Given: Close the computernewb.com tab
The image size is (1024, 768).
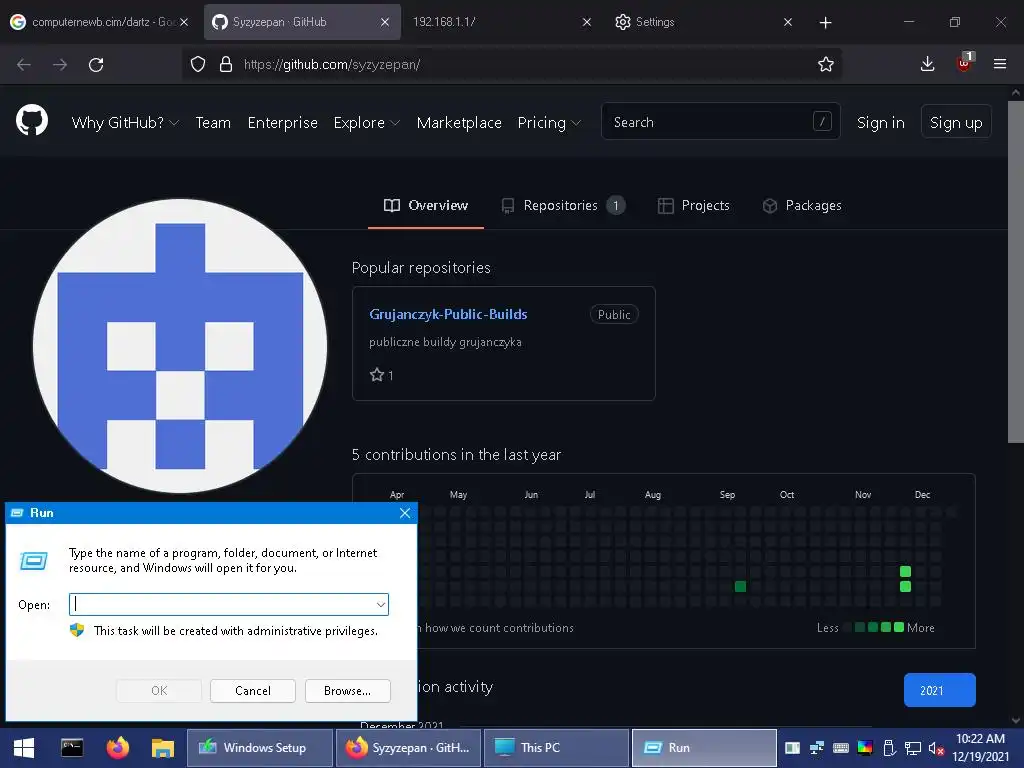Looking at the screenshot, I should [x=184, y=22].
